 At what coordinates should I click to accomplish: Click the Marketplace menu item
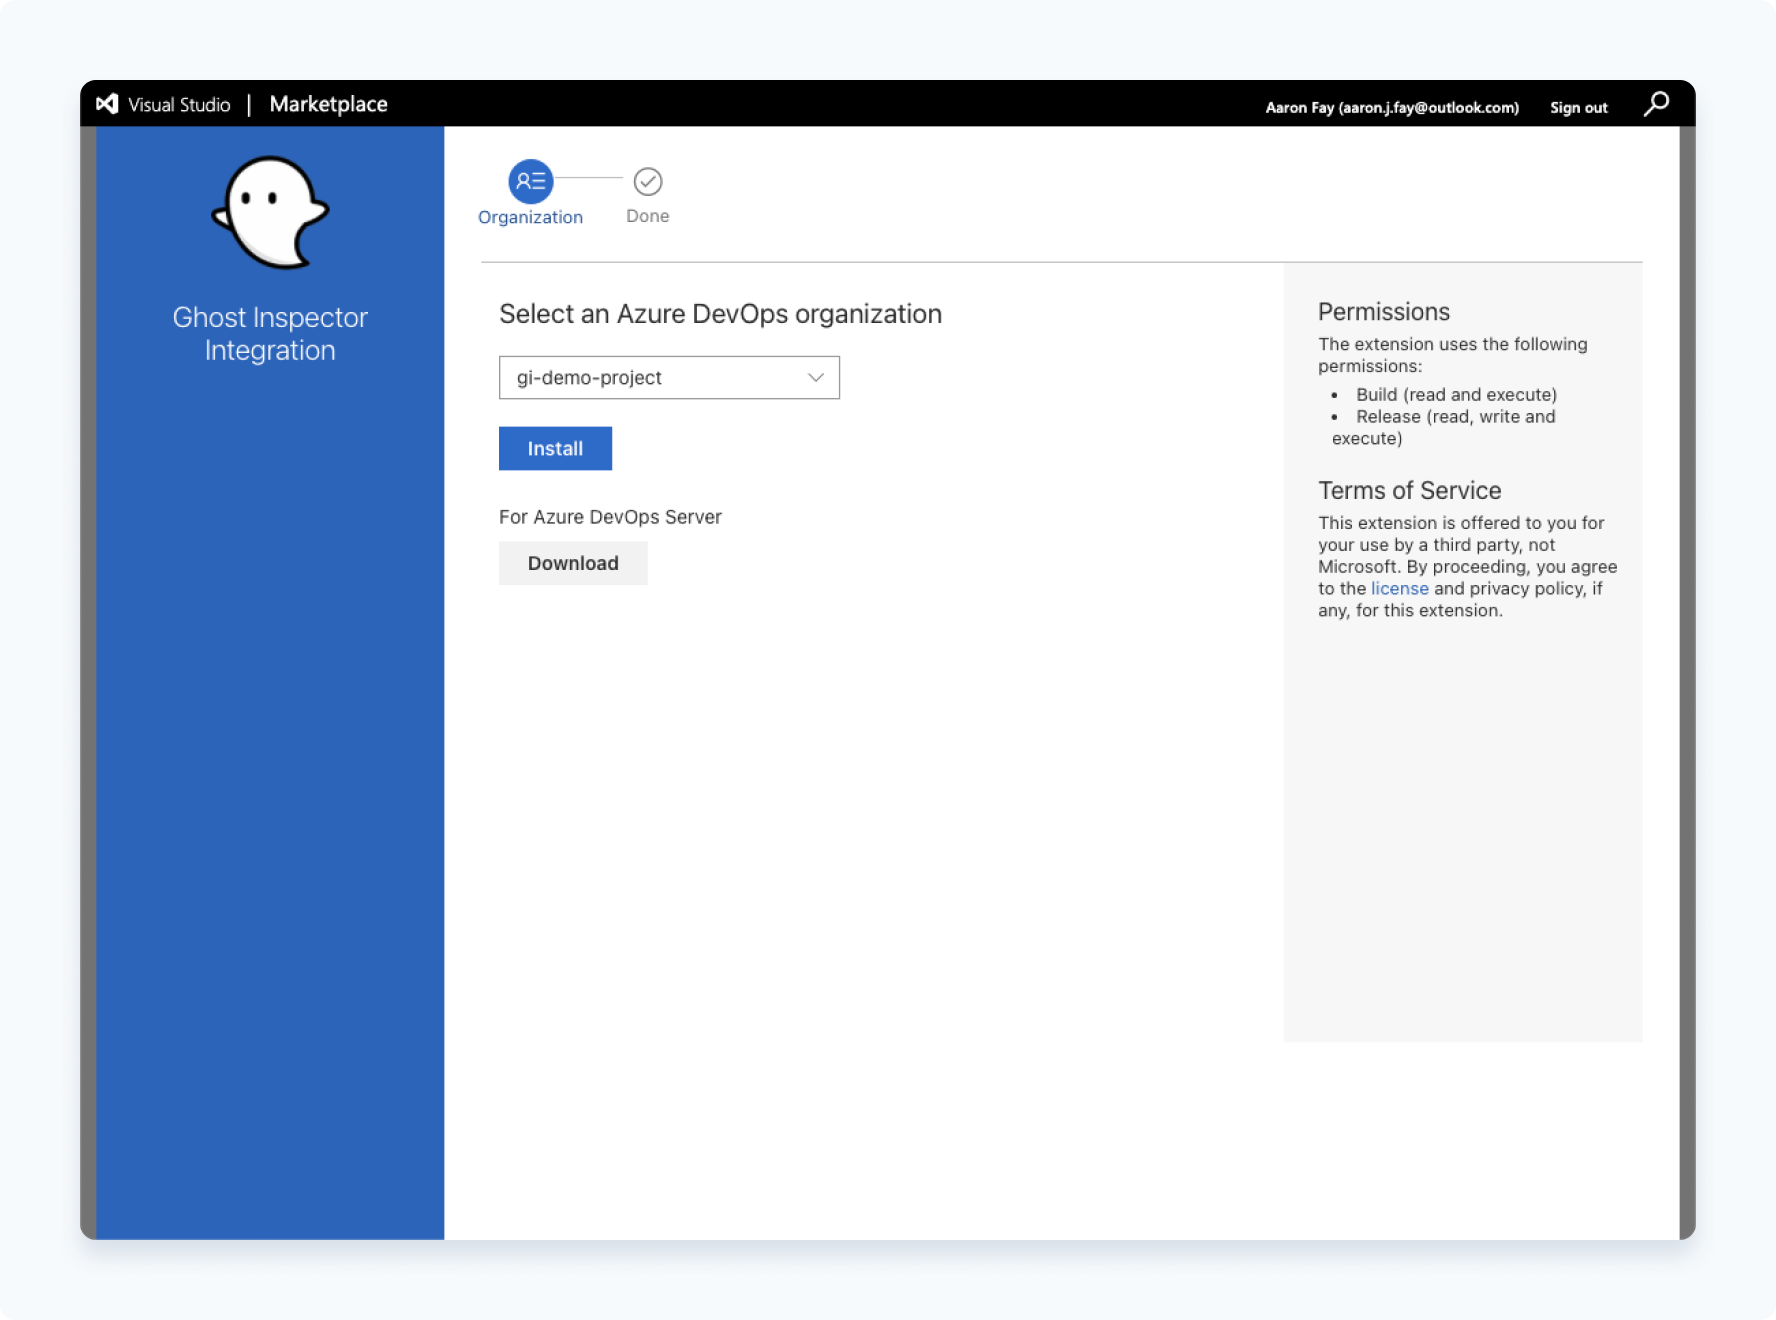pyautogui.click(x=328, y=104)
